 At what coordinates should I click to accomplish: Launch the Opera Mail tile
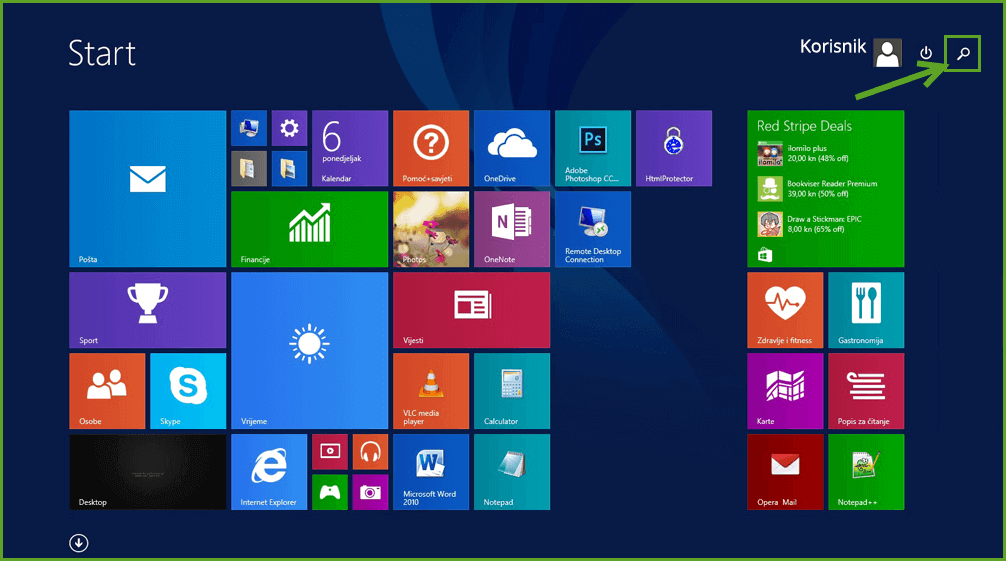785,472
